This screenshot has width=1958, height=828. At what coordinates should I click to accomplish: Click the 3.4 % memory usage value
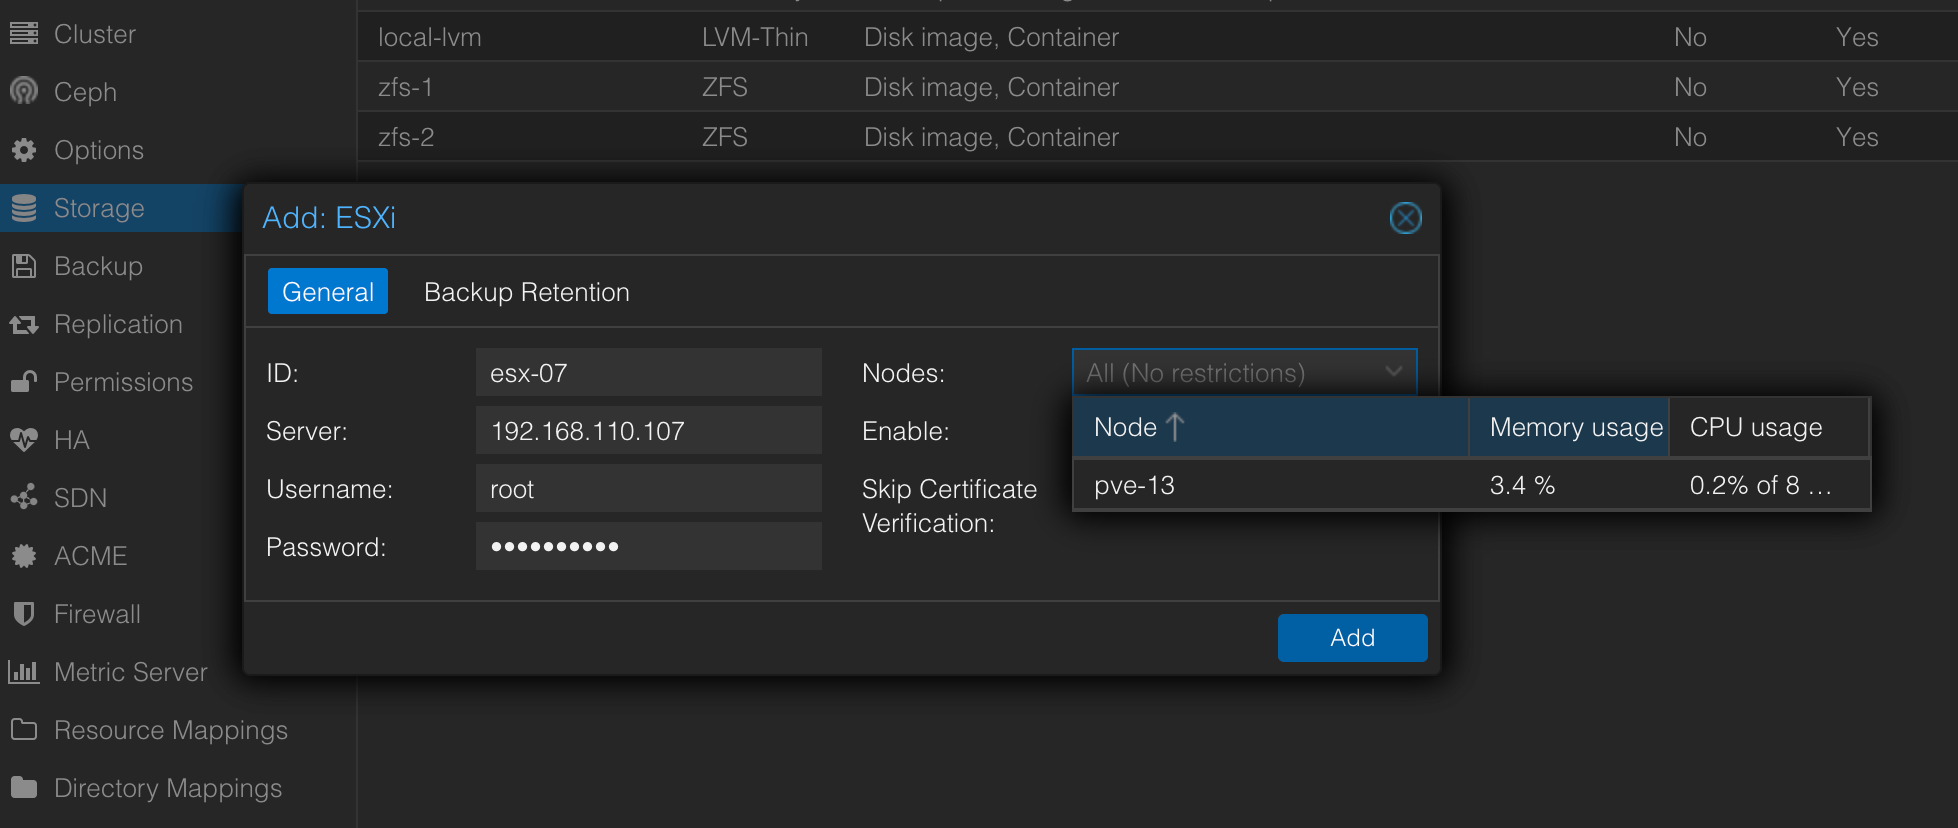(1522, 485)
